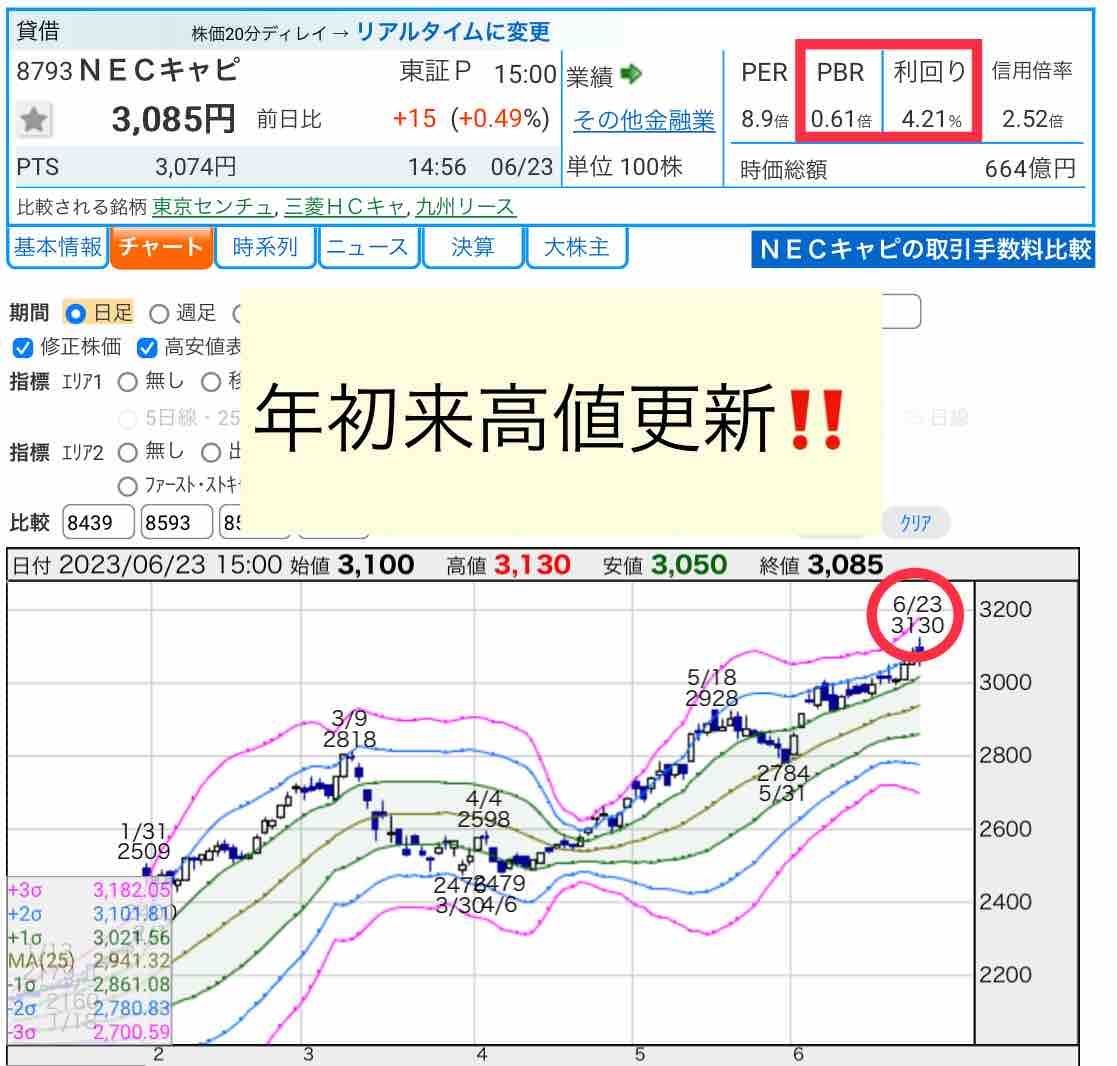
Task: Toggle the 高安値表示 checkbox
Action: [x=147, y=348]
